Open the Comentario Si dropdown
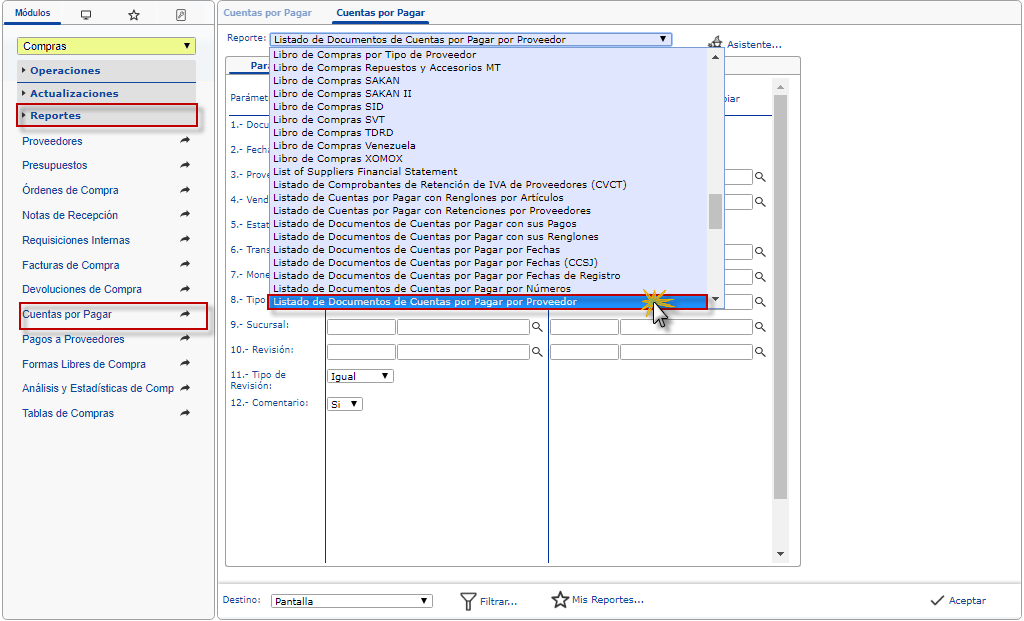 tap(346, 404)
